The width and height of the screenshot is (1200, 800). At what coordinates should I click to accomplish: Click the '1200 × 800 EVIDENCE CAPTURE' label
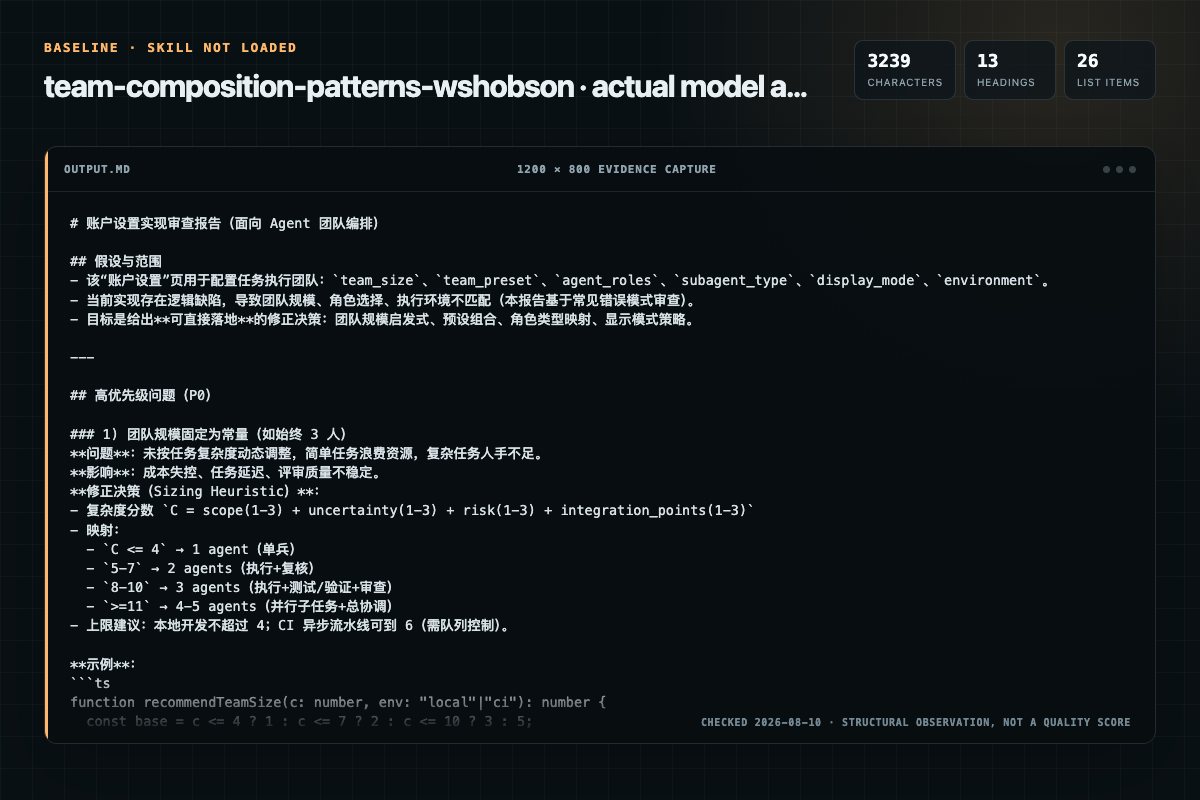point(616,169)
